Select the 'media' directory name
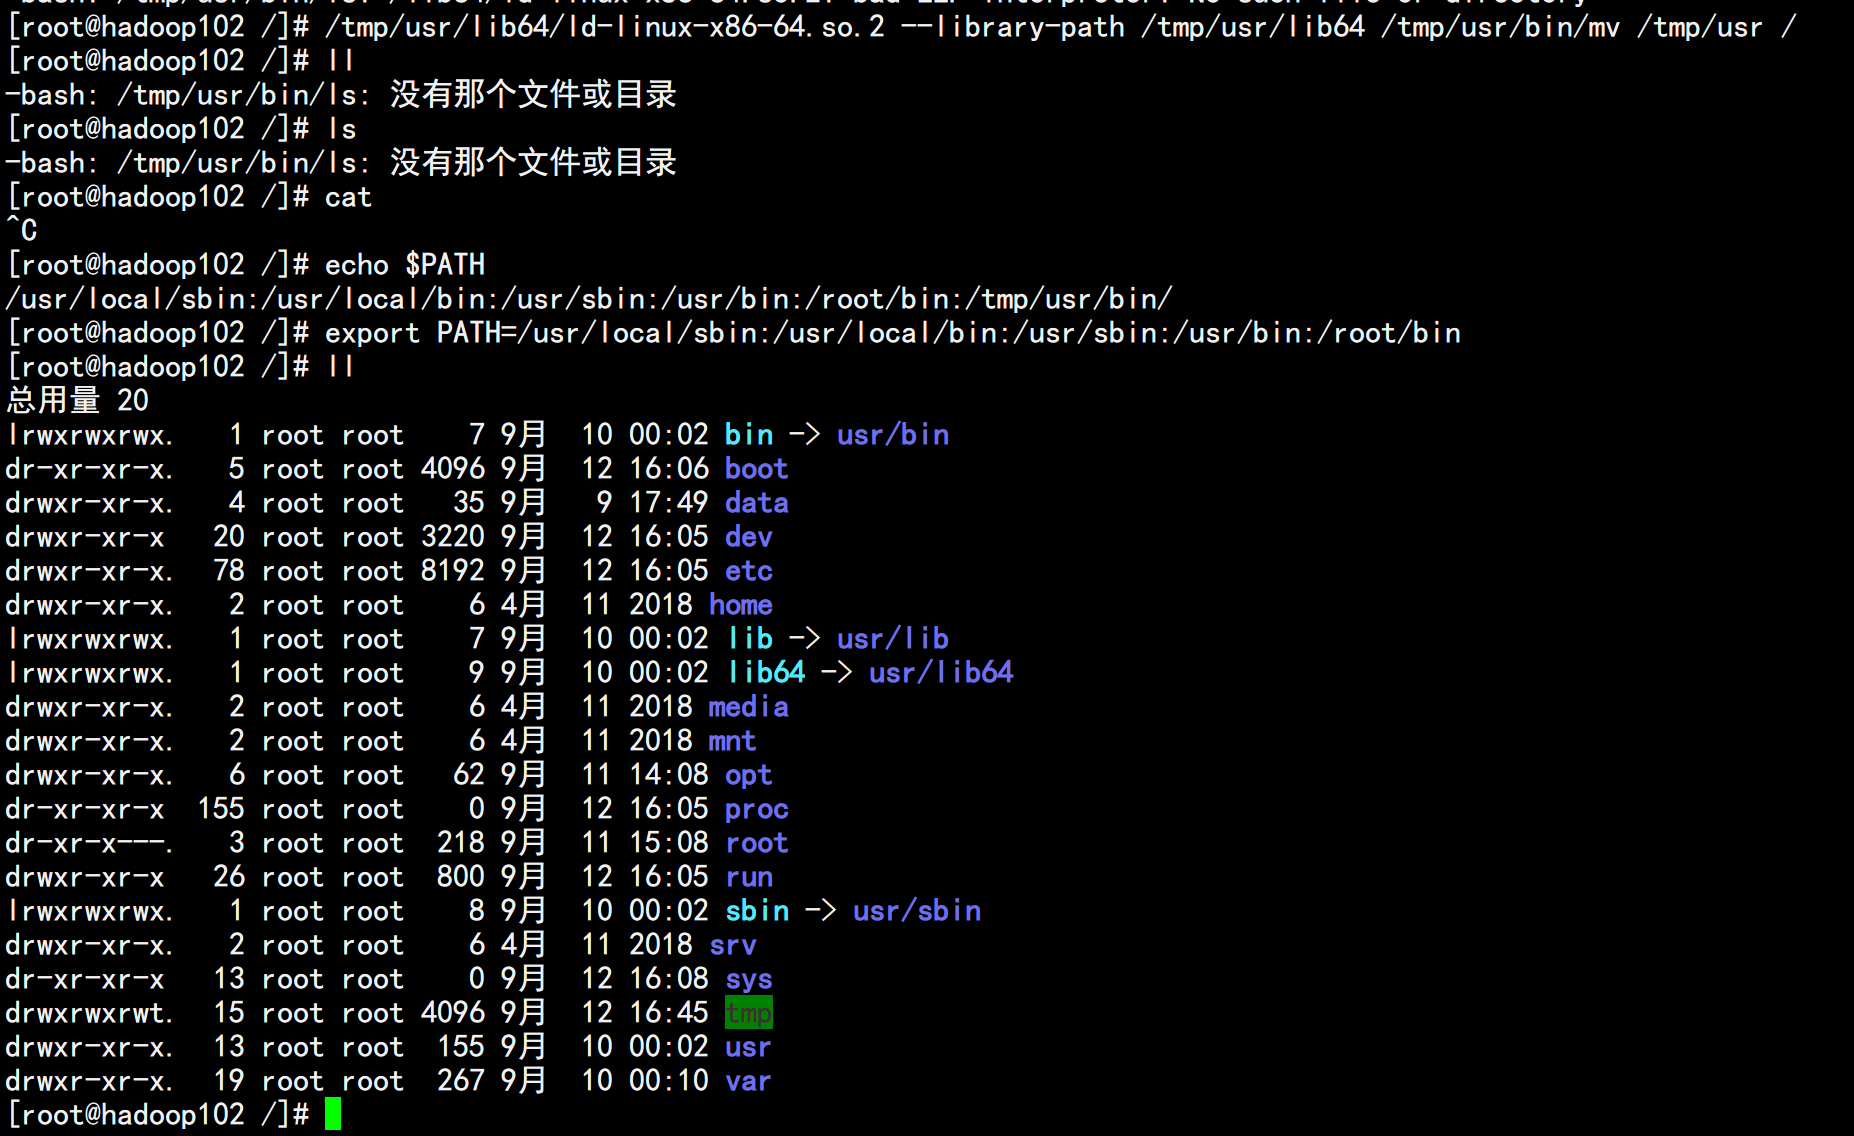This screenshot has width=1854, height=1136. tap(749, 707)
